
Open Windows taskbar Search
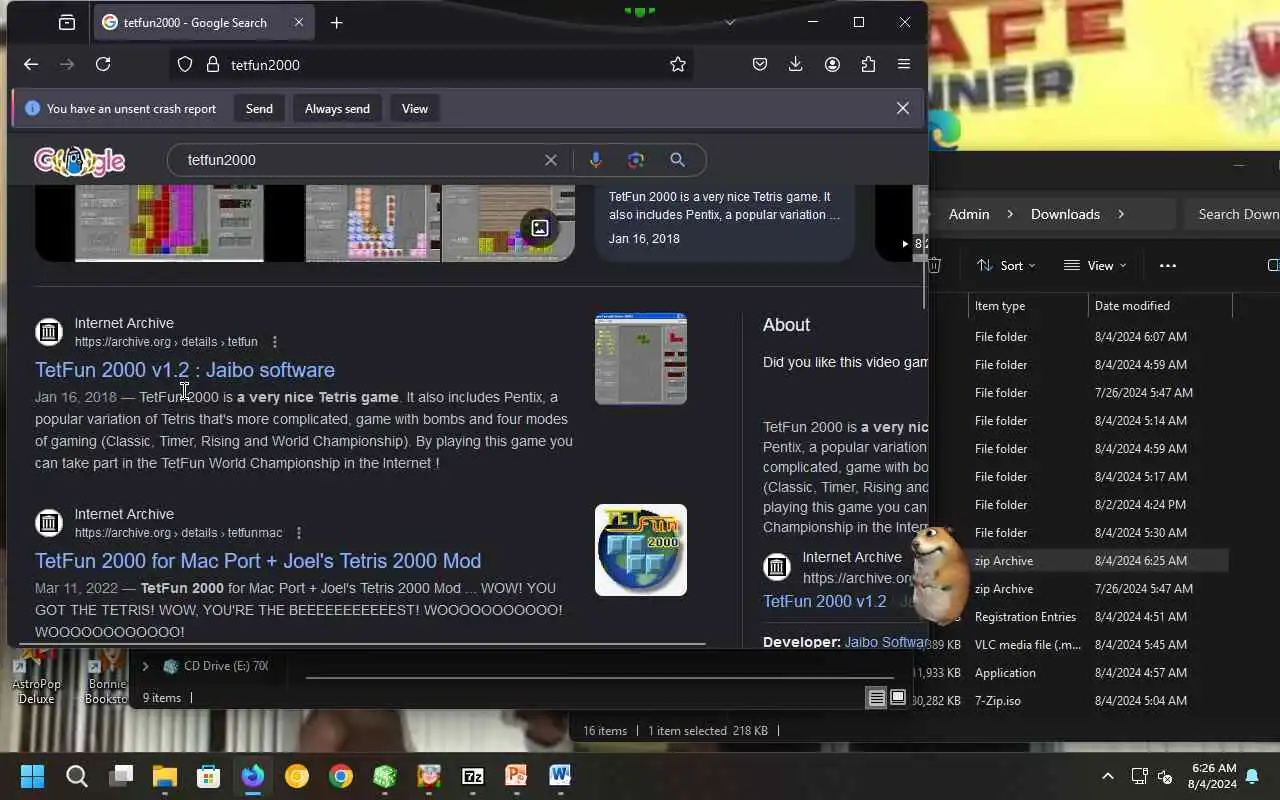(x=77, y=776)
